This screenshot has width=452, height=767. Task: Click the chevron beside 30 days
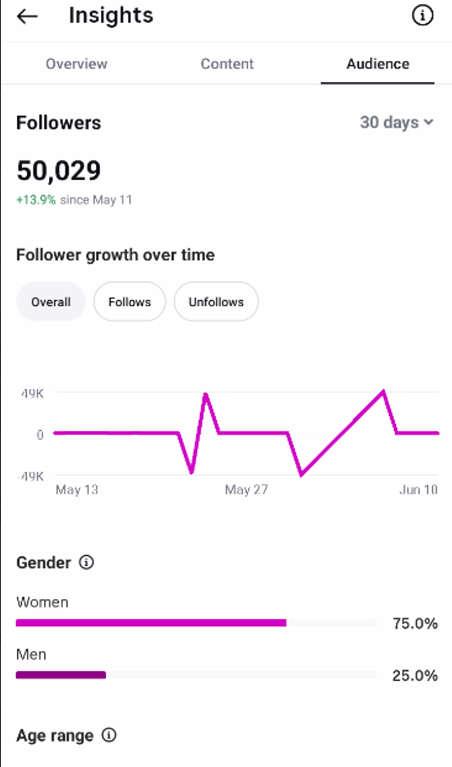[x=429, y=122]
